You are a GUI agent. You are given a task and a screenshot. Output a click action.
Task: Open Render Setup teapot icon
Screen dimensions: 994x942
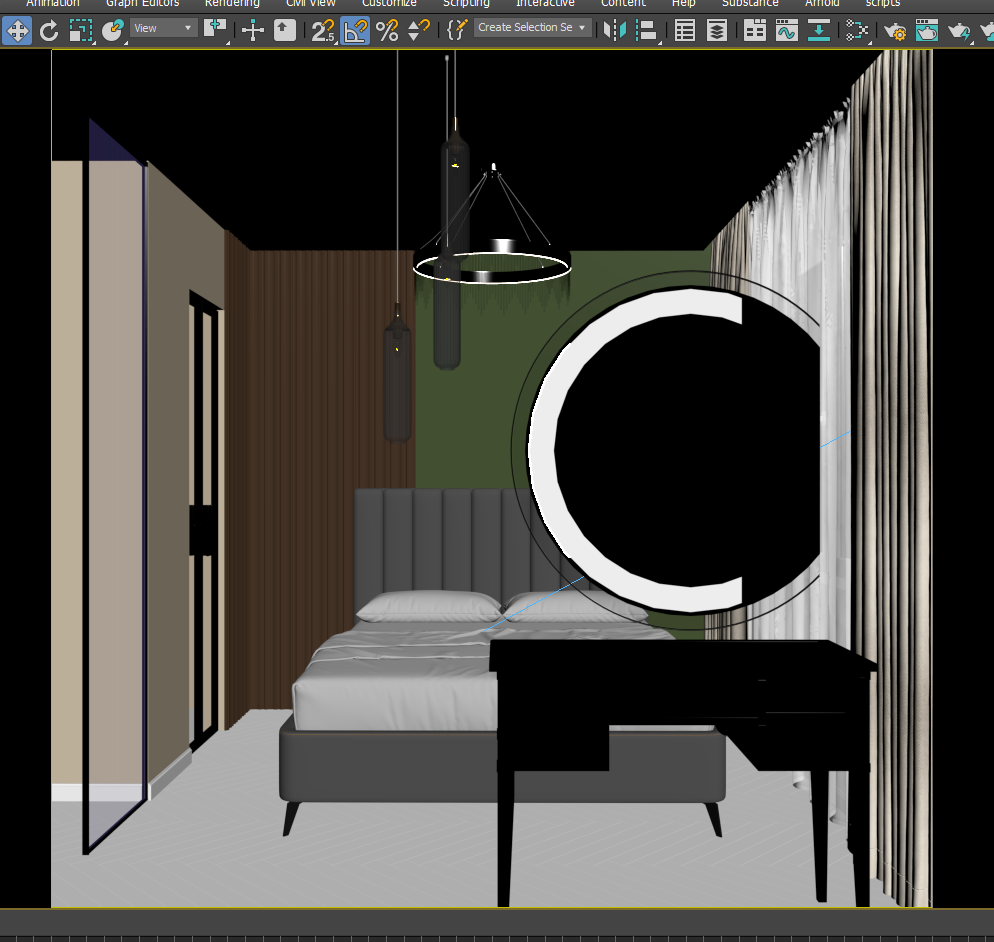click(895, 30)
